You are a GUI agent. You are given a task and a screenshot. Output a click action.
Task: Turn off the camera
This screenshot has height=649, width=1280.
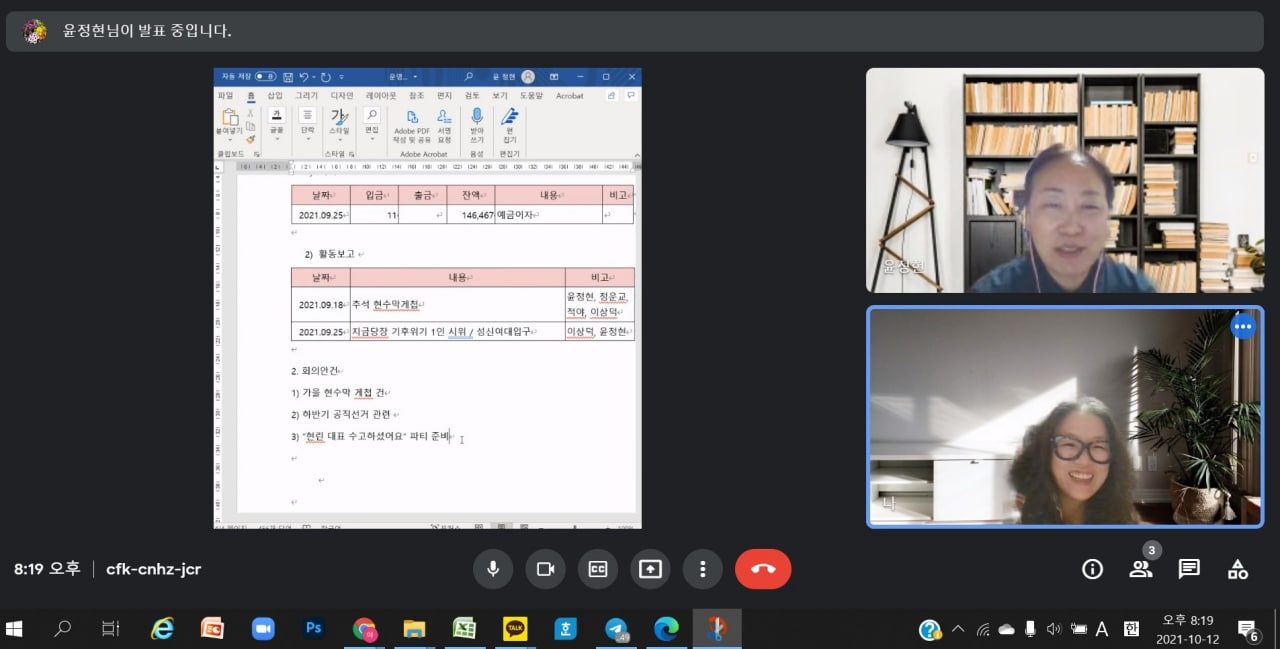545,569
